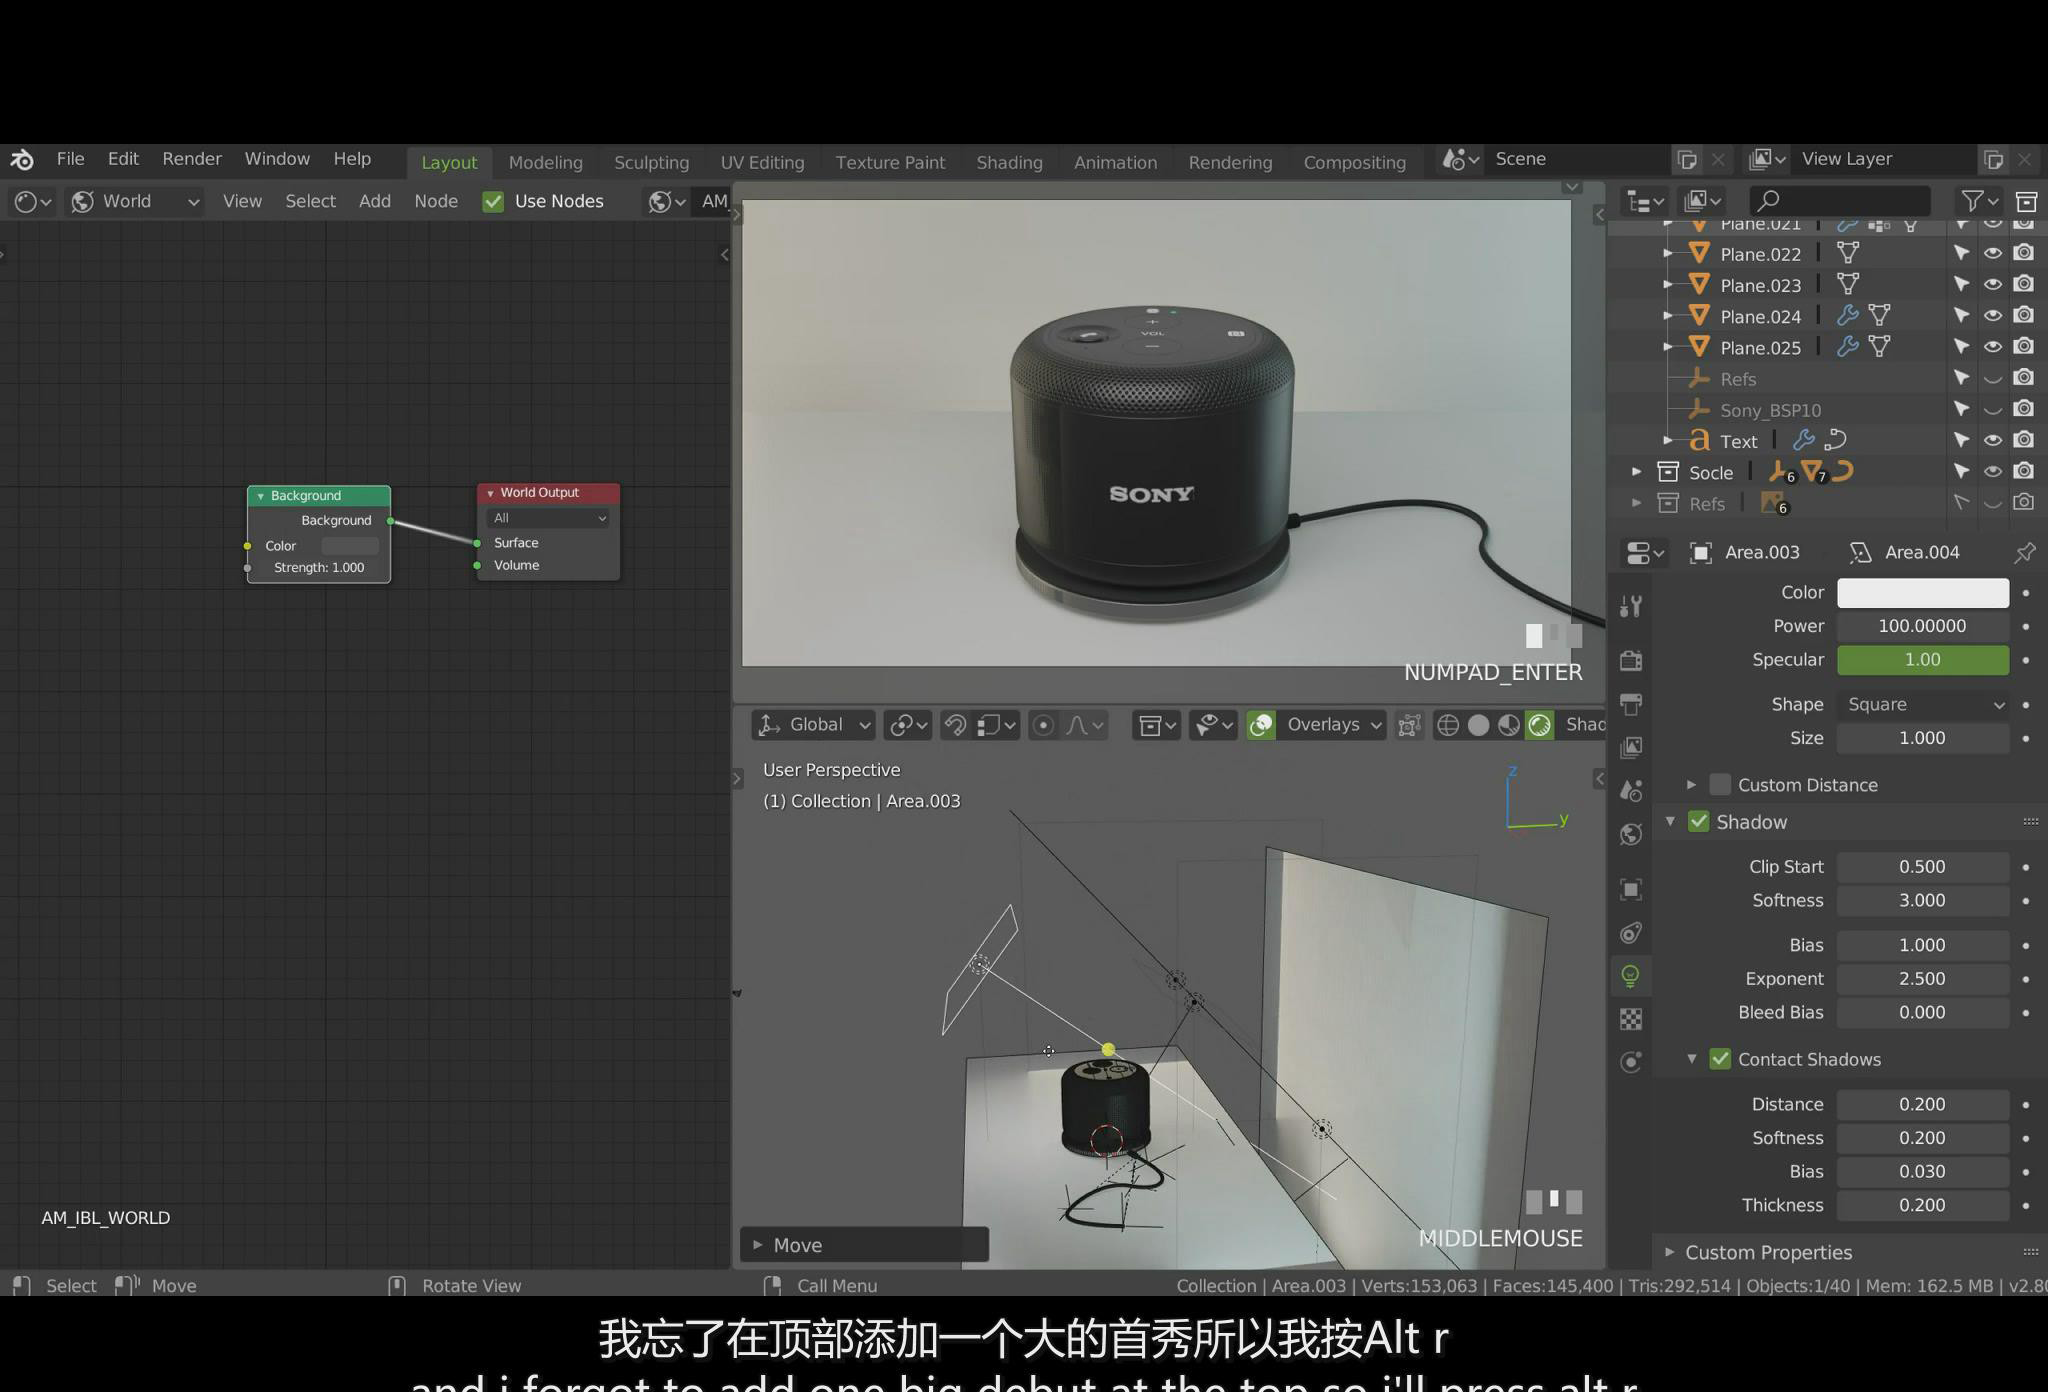Disable the Shadow checkbox
Screen dimensions: 2048x1392
(1699, 822)
